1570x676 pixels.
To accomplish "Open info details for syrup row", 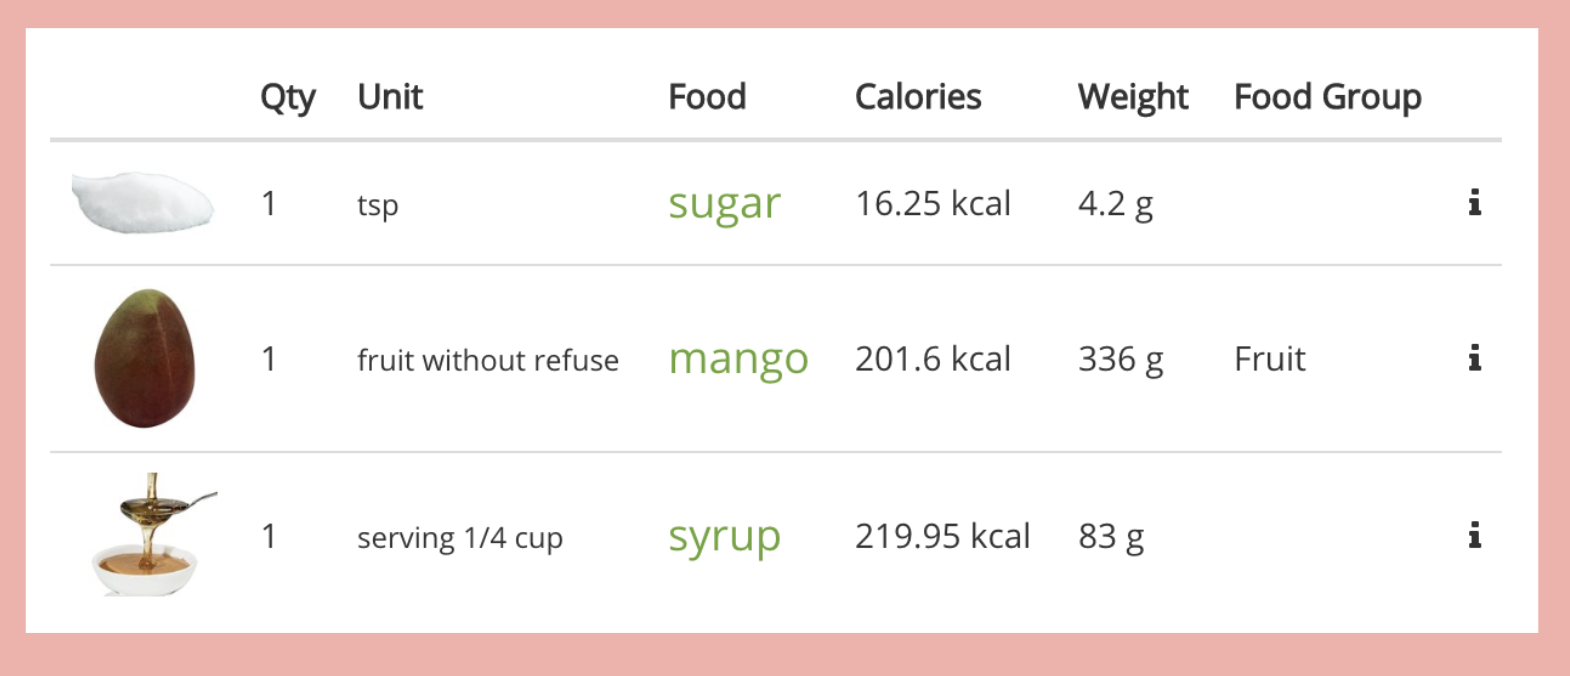I will [1475, 537].
